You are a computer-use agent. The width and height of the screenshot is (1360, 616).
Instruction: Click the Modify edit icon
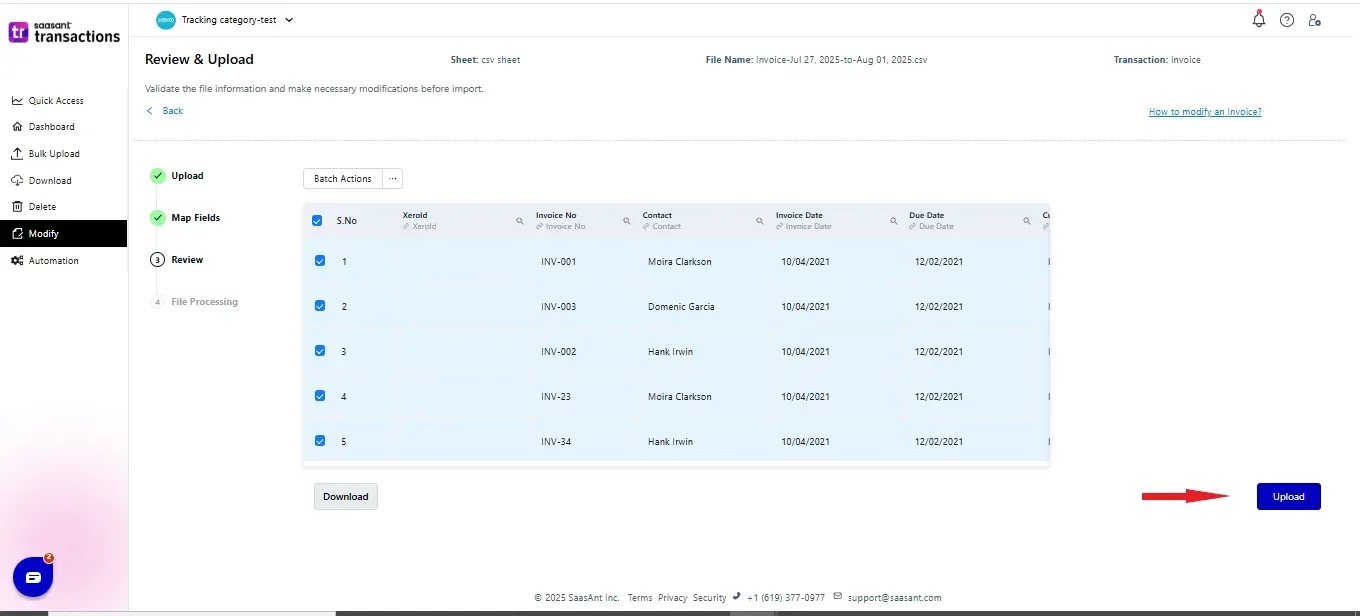(x=17, y=234)
